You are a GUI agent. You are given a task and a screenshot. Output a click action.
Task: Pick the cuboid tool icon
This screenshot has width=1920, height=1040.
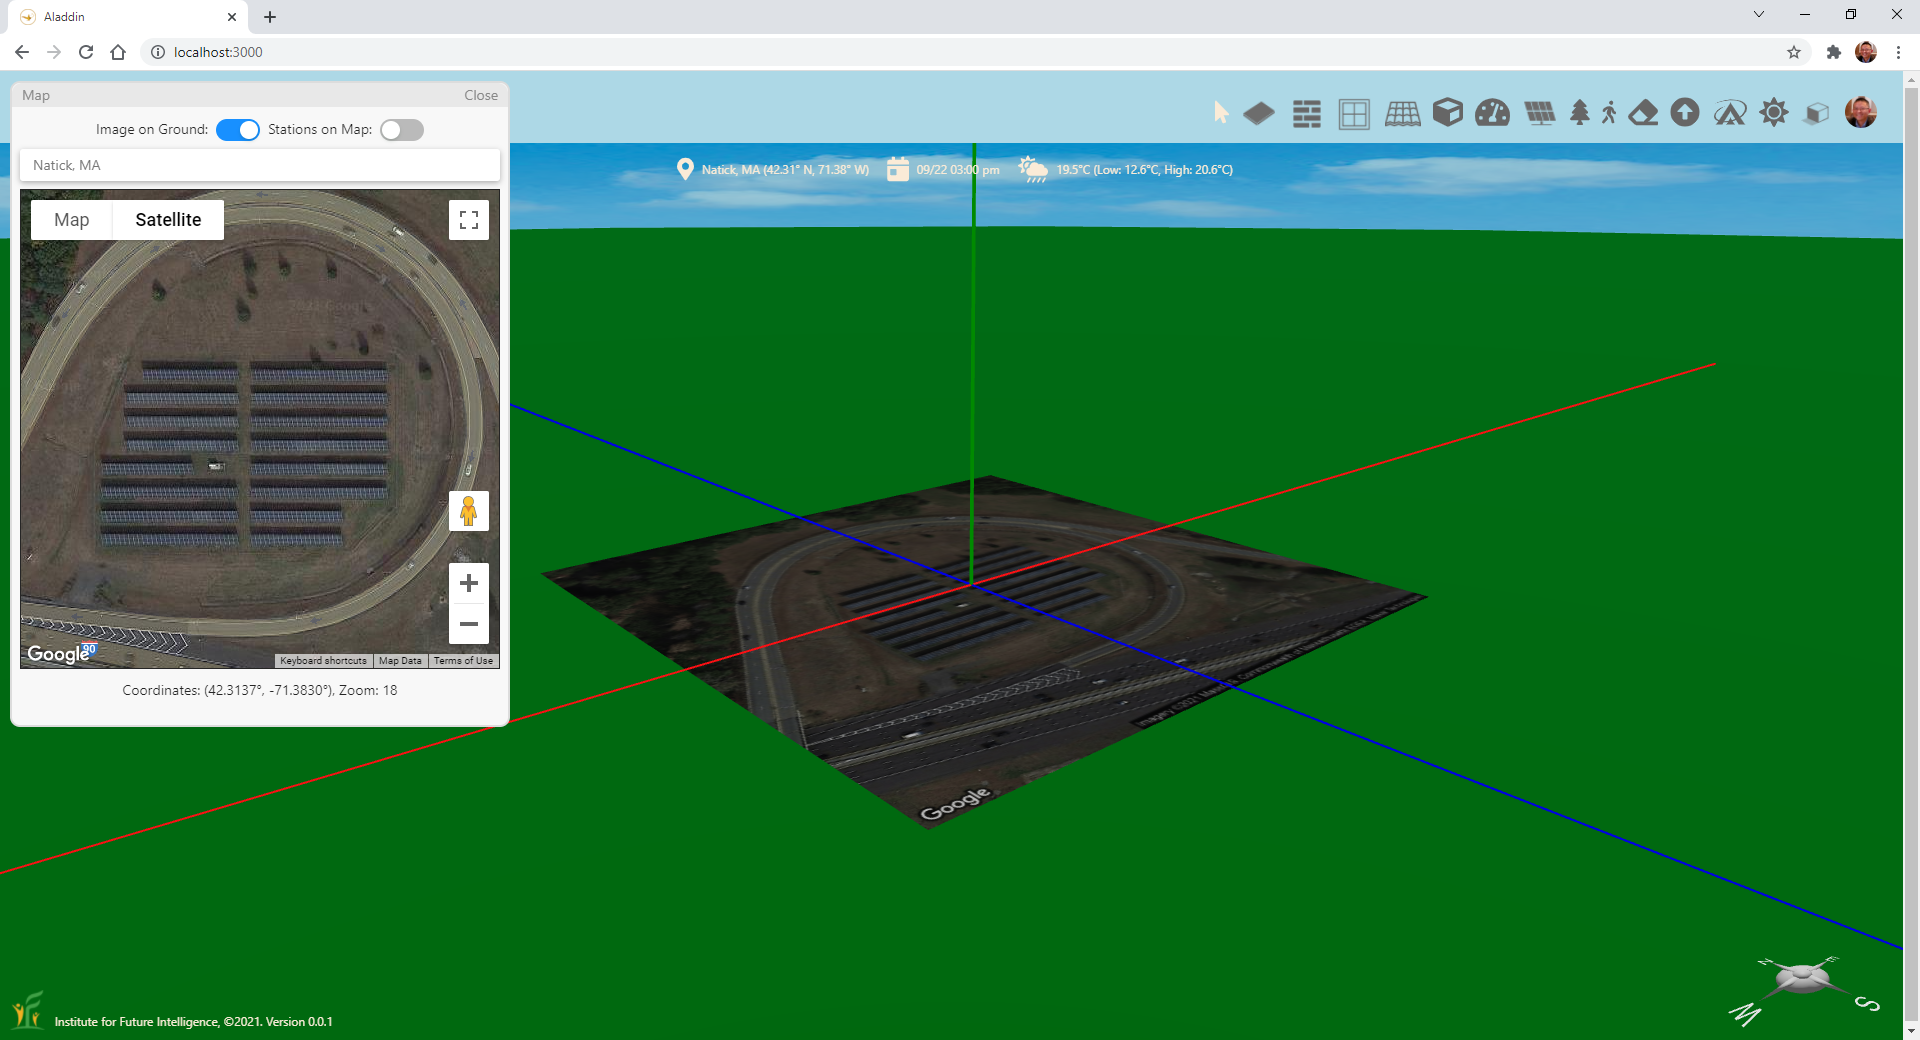[x=1447, y=113]
